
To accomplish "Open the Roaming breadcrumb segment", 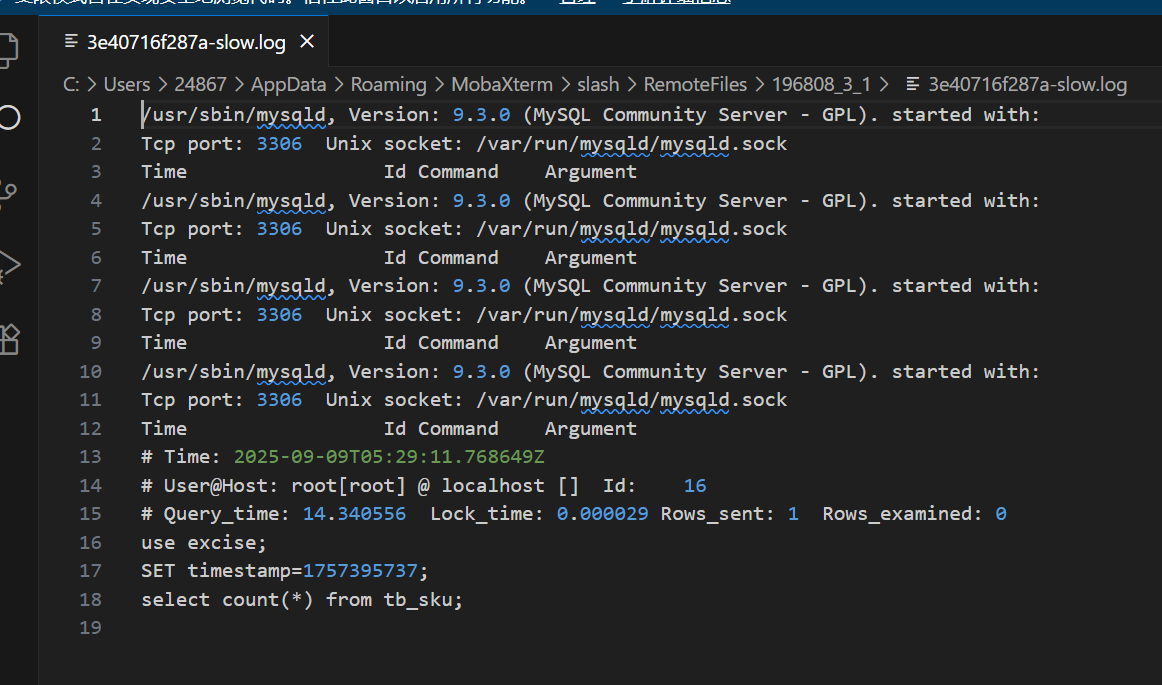I will click(x=388, y=85).
